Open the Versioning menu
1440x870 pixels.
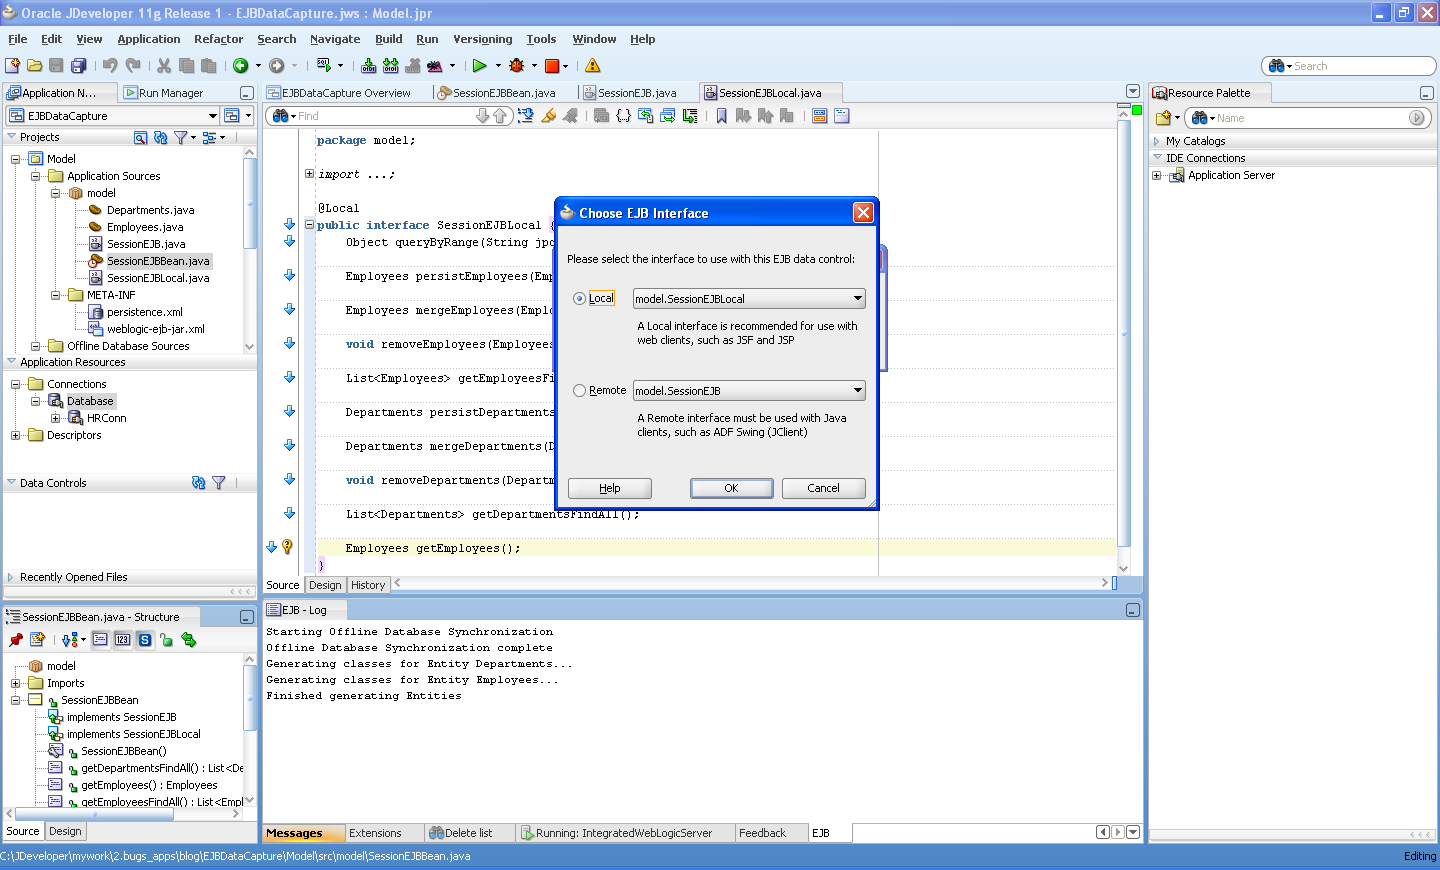pos(483,39)
